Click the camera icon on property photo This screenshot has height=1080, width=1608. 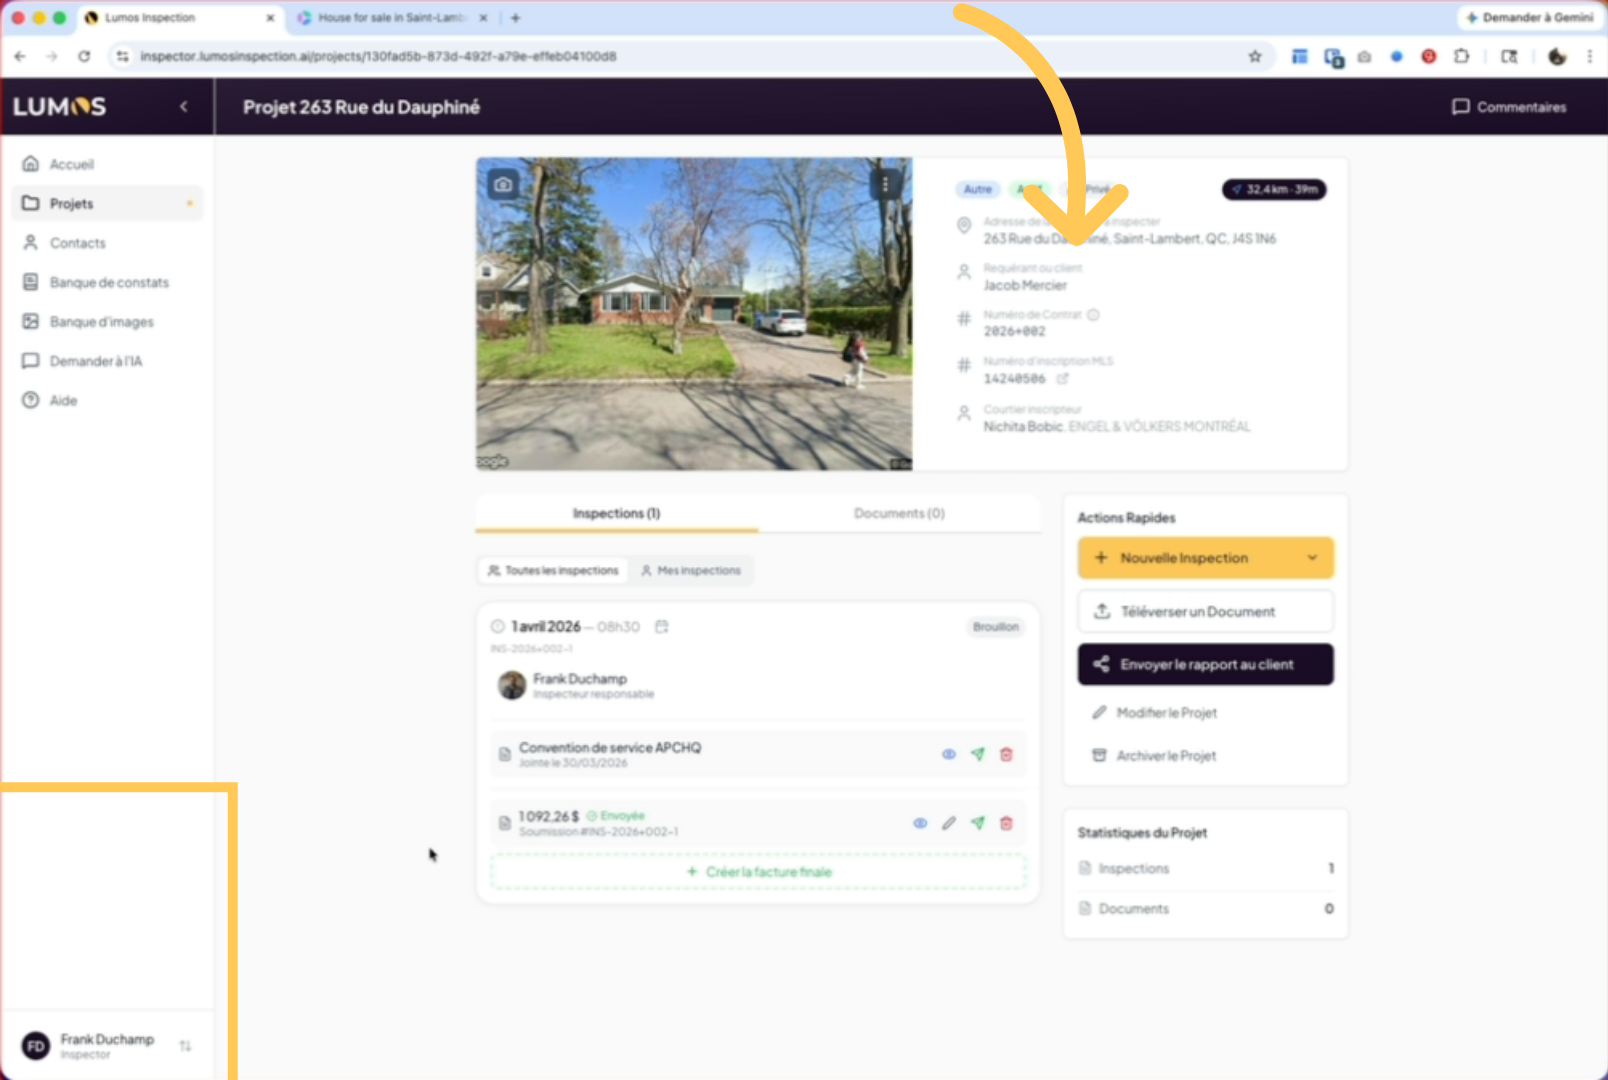point(503,184)
